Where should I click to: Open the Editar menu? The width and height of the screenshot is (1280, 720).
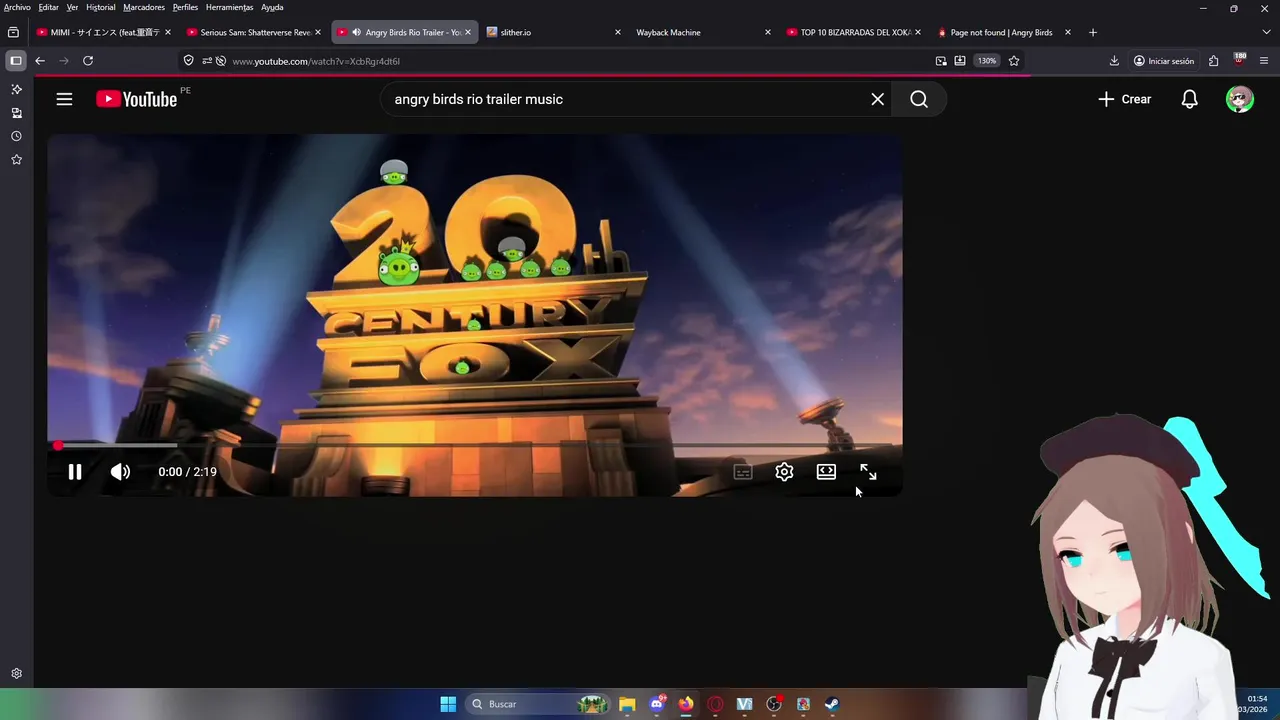click(48, 7)
